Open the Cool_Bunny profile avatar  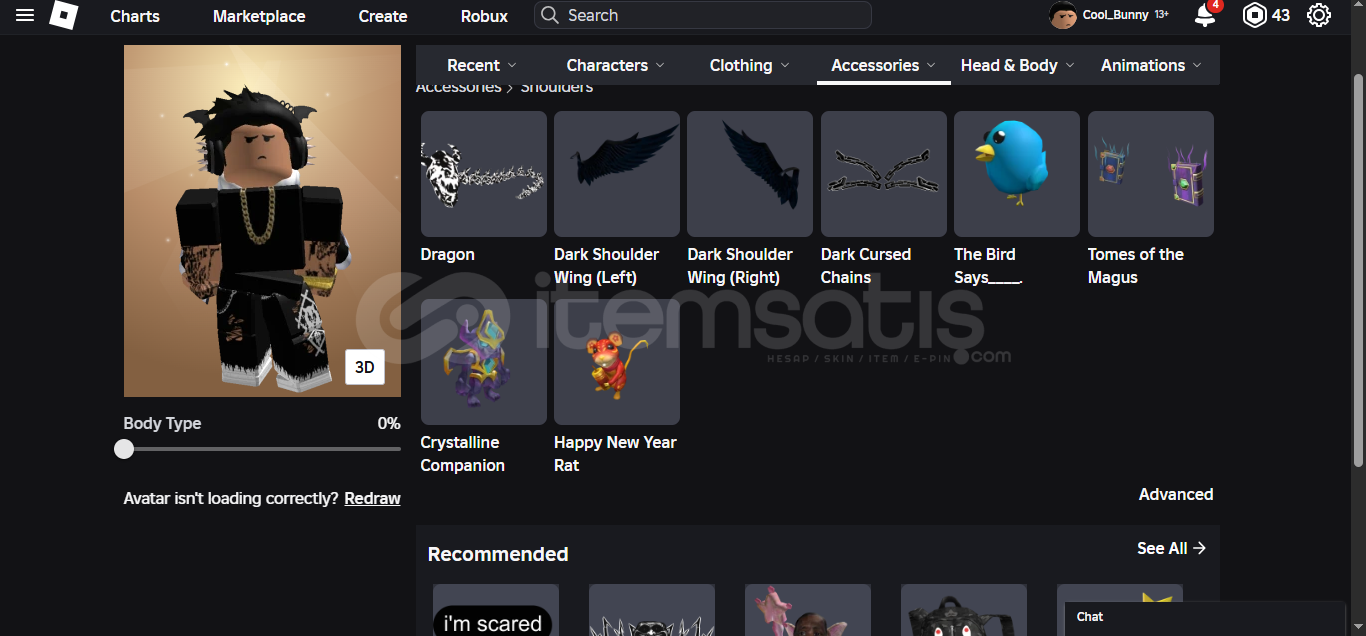pyautogui.click(x=1062, y=15)
